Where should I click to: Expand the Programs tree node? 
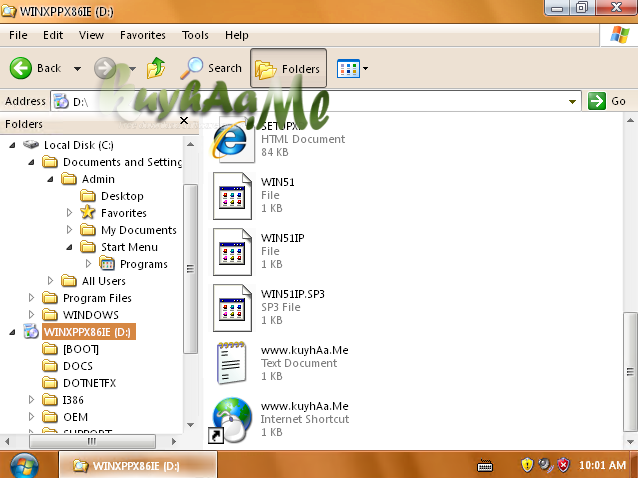[x=88, y=264]
